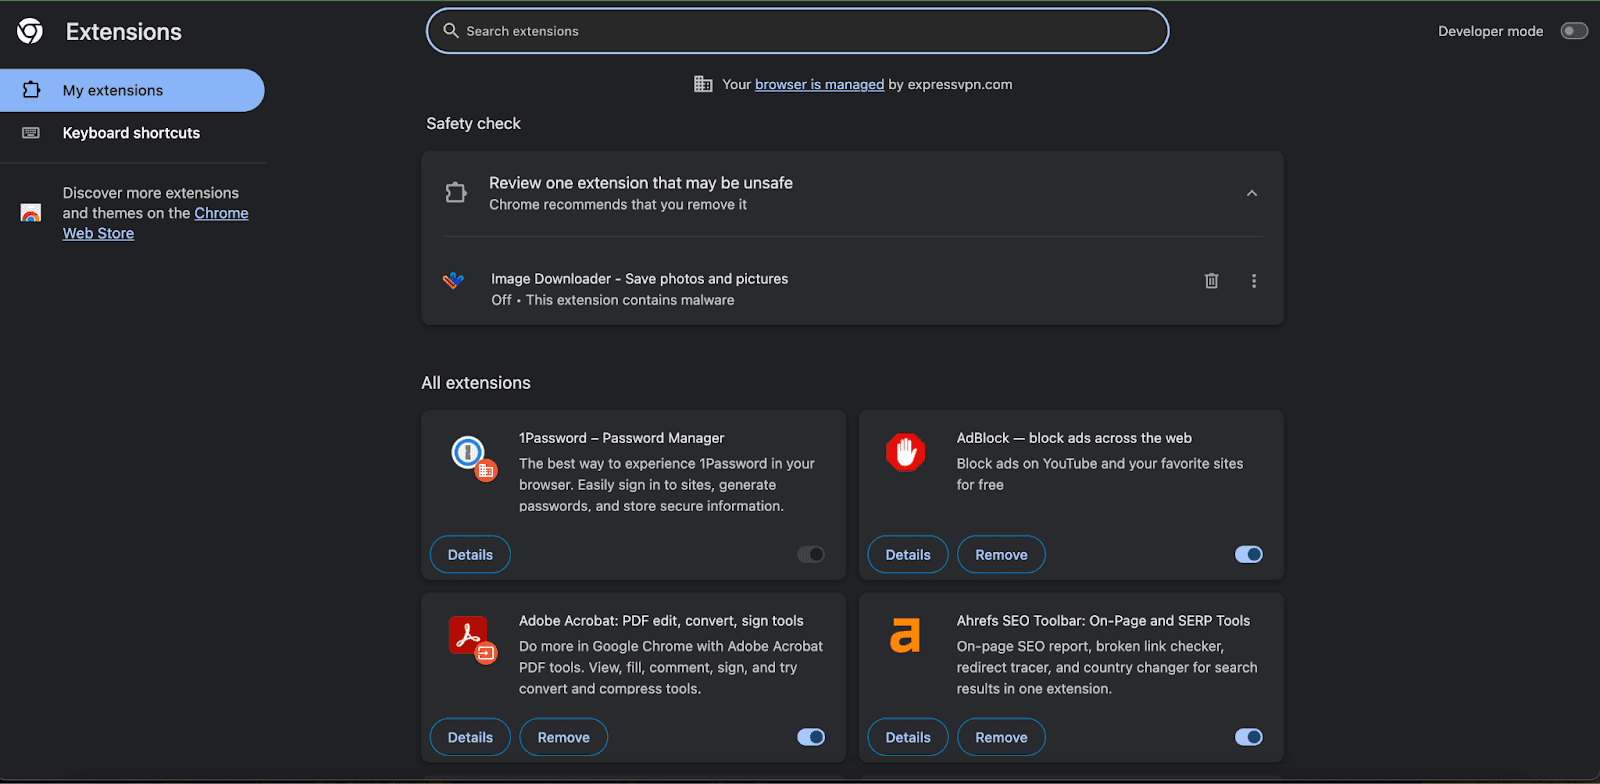This screenshot has height=784, width=1600.
Task: Click the Search extensions field
Action: click(797, 31)
